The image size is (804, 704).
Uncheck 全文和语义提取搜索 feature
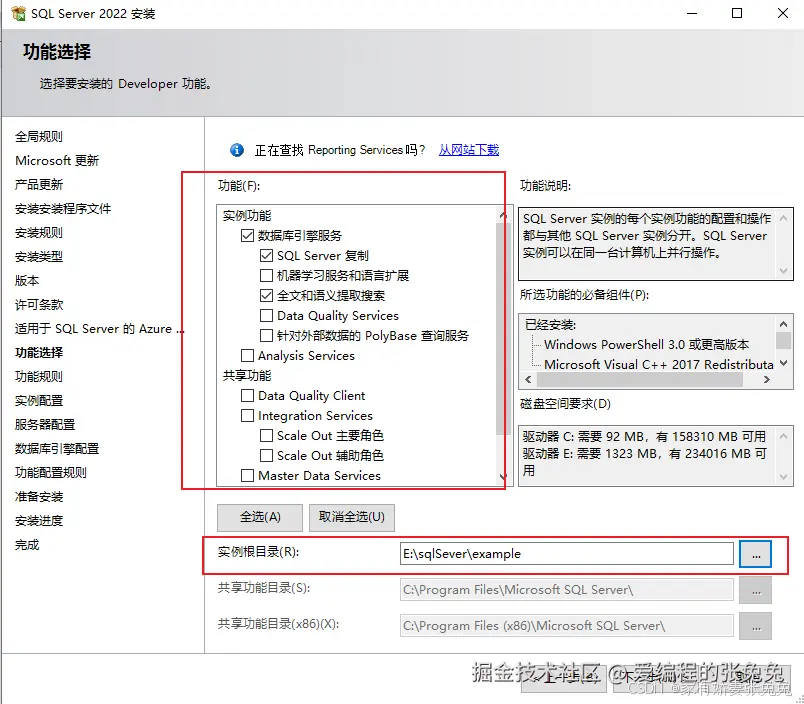266,295
